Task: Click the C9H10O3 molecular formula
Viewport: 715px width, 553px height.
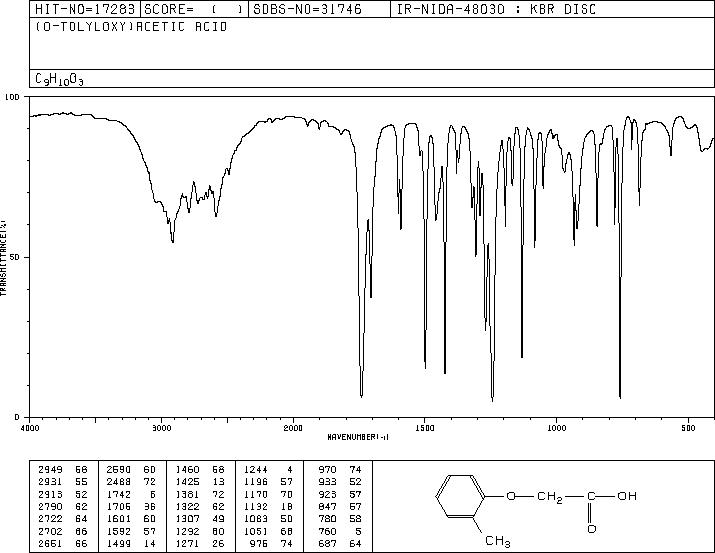Action: 59,79
